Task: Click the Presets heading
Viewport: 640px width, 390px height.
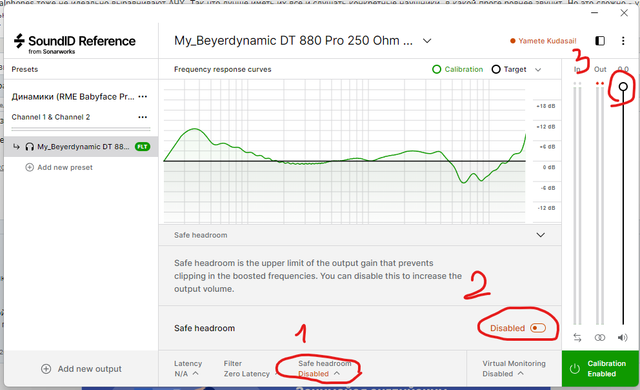Action: tap(24, 69)
